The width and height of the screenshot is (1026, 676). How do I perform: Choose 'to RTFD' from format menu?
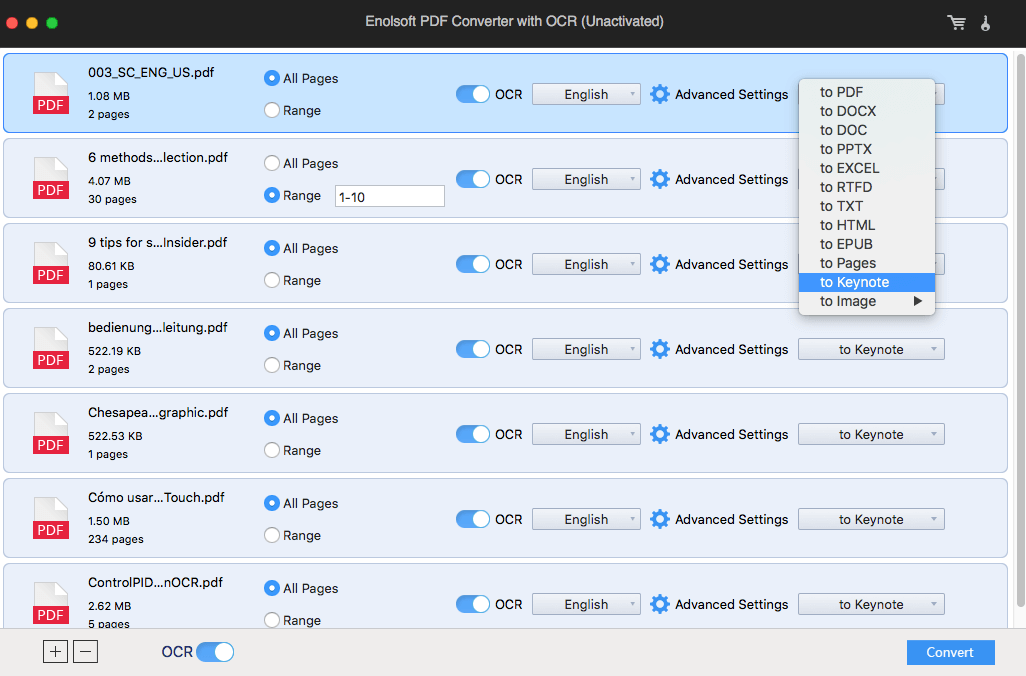(x=866, y=187)
